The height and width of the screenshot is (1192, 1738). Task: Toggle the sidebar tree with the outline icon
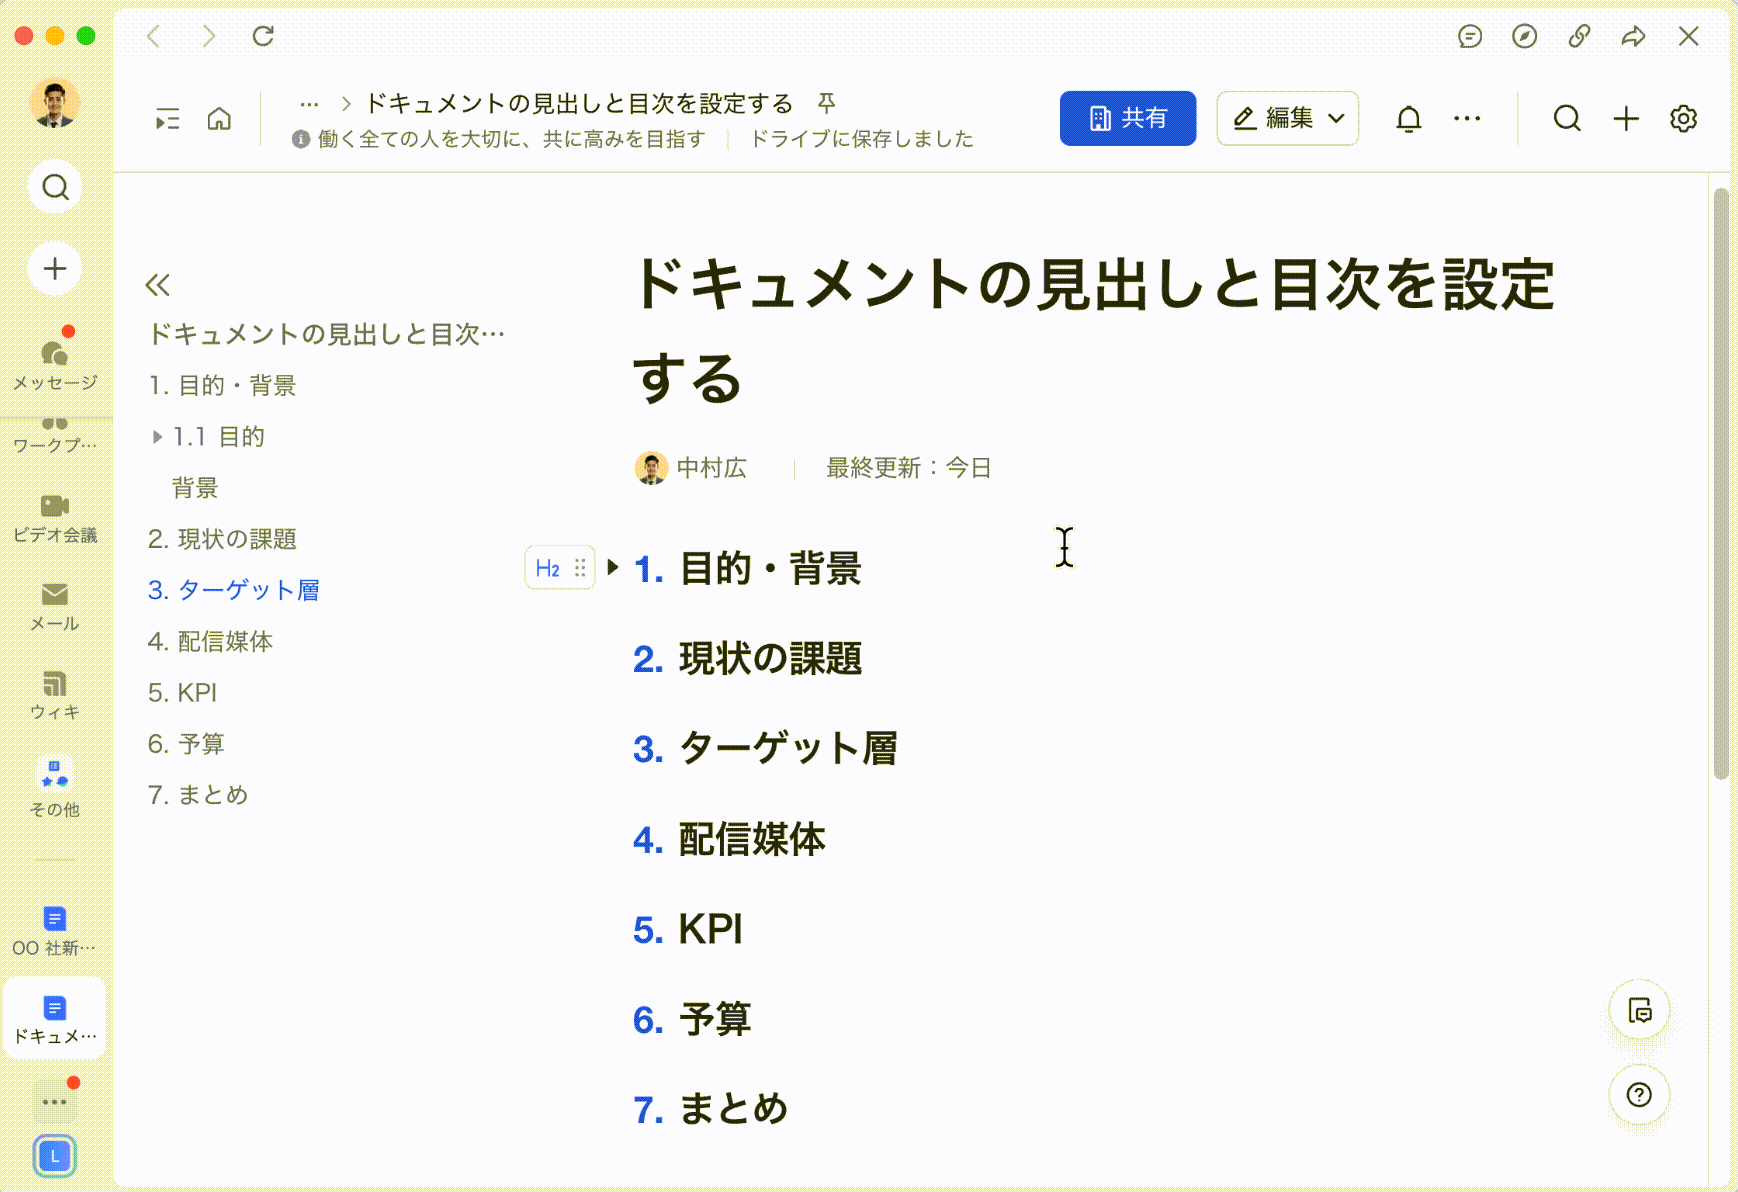[167, 120]
